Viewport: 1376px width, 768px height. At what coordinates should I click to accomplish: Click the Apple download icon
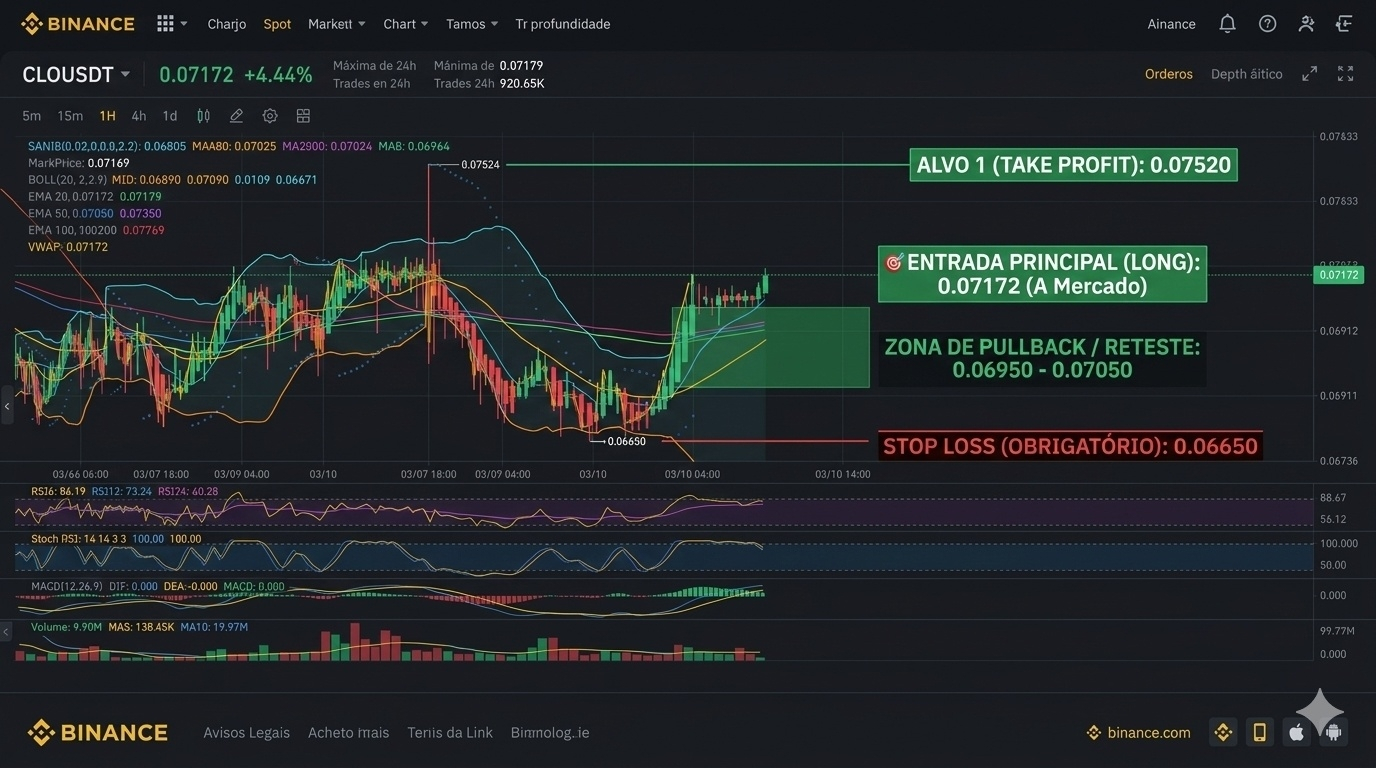pos(1297,733)
